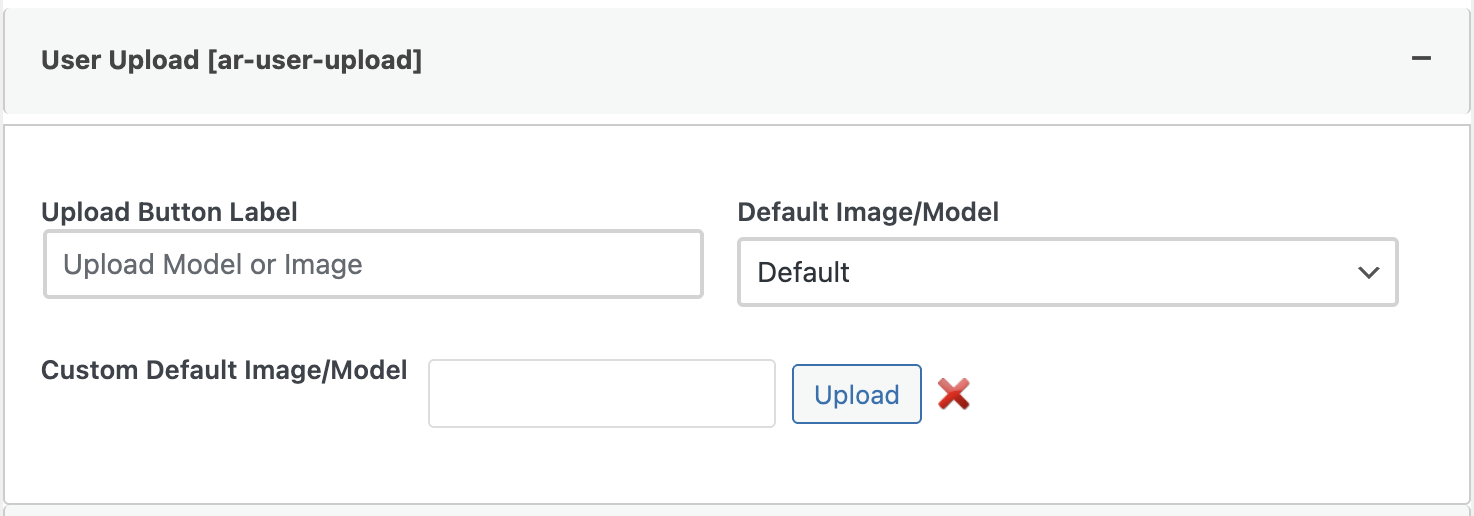Click the "User Upload [ar-user-upload]" title text
The height and width of the screenshot is (516, 1474).
tap(231, 60)
